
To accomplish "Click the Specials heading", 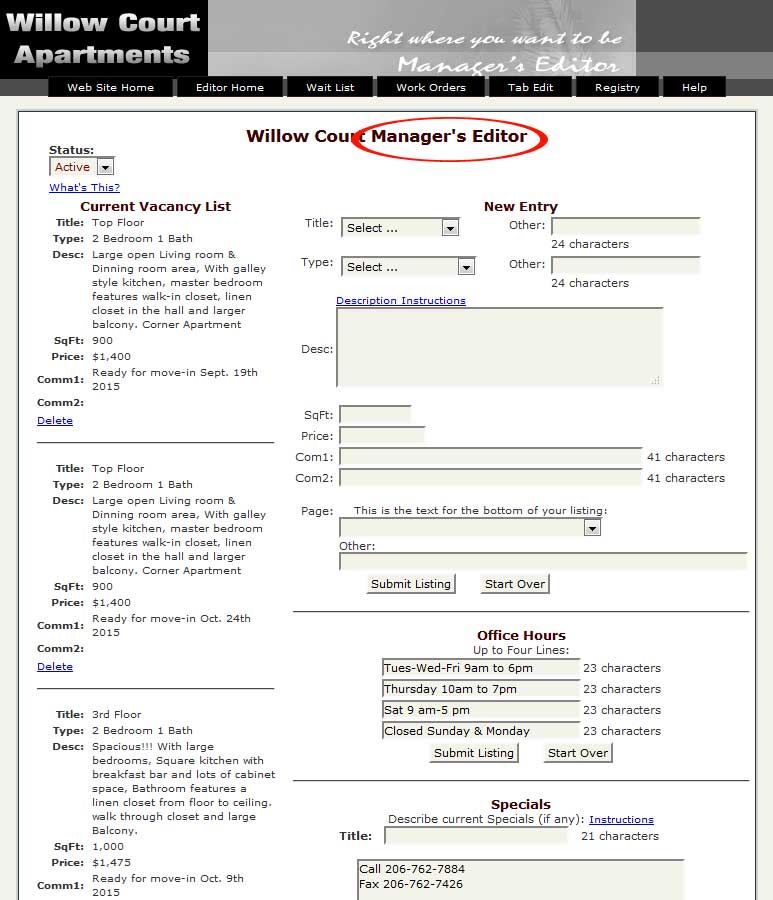I will point(520,804).
